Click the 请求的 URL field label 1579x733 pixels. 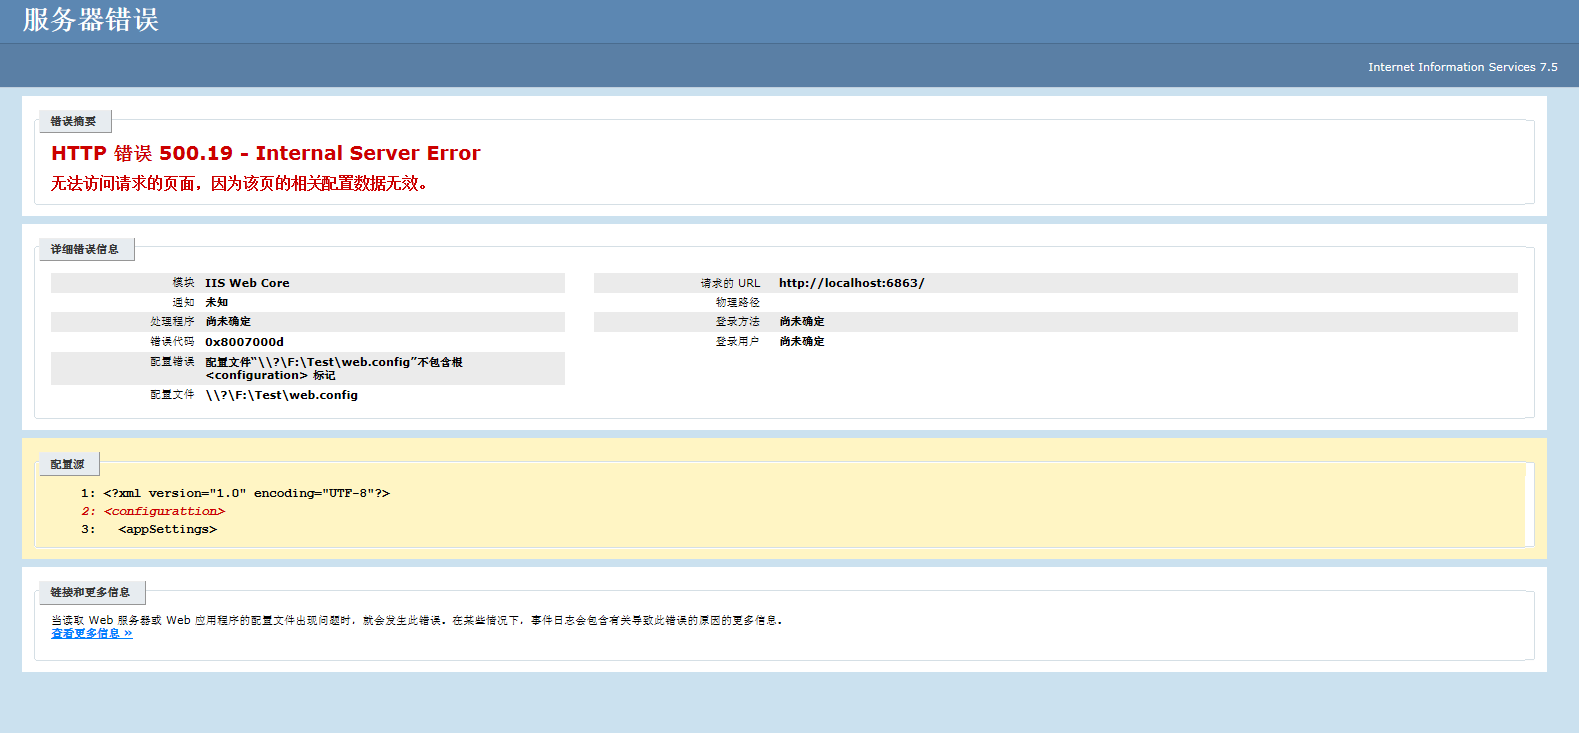[730, 283]
